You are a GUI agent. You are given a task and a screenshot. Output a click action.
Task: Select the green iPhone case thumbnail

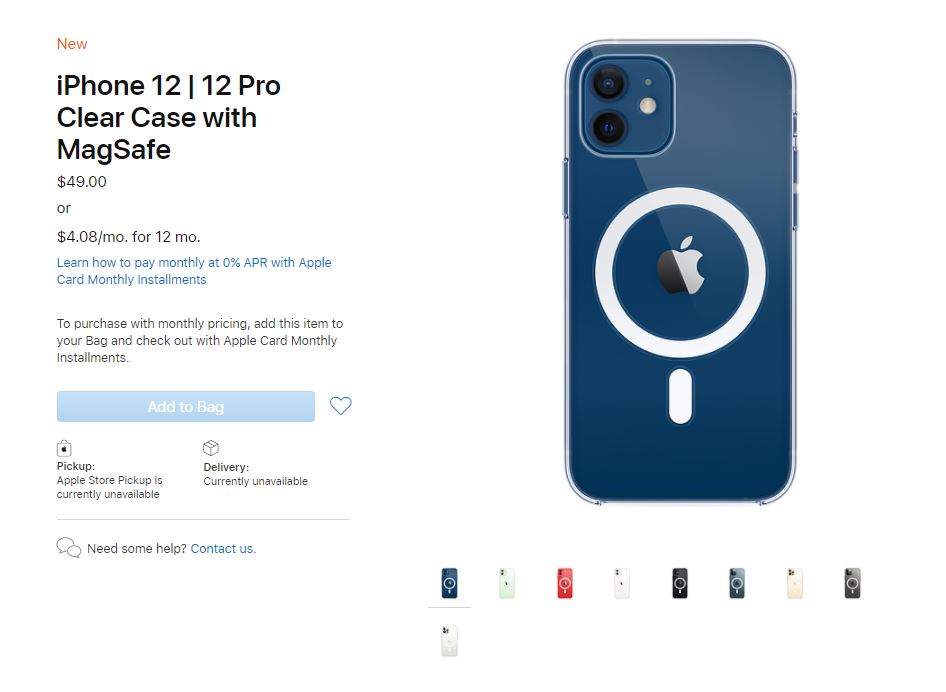pos(507,583)
